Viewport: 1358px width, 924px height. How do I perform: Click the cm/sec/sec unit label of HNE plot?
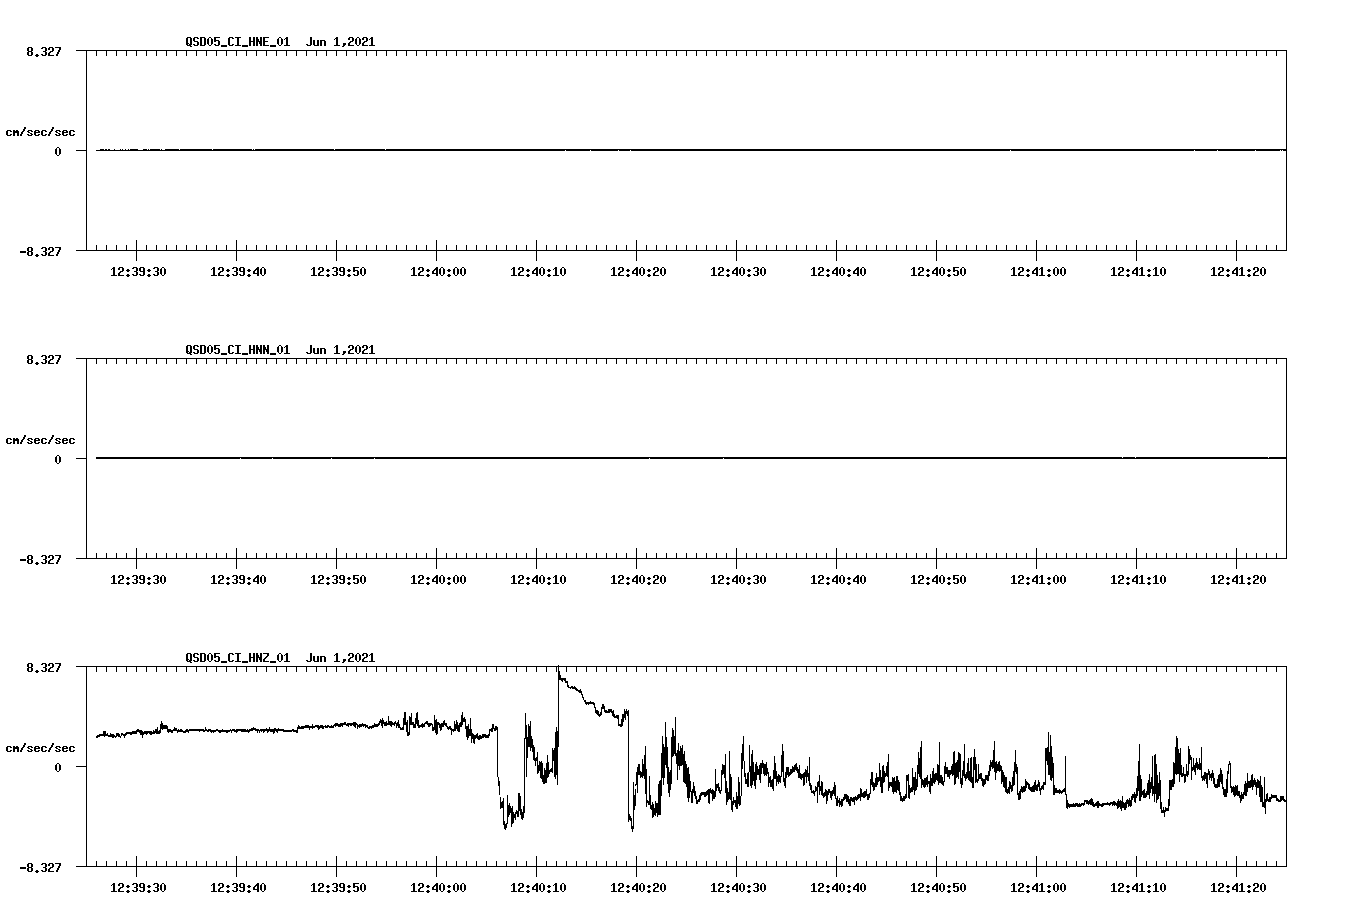40,132
